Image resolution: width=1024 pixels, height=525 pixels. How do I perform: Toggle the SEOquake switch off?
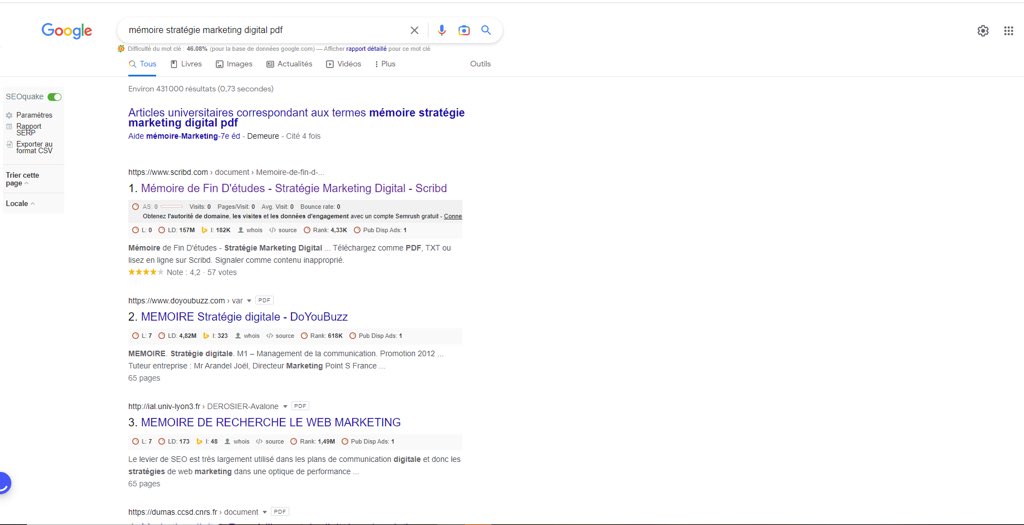(x=55, y=97)
